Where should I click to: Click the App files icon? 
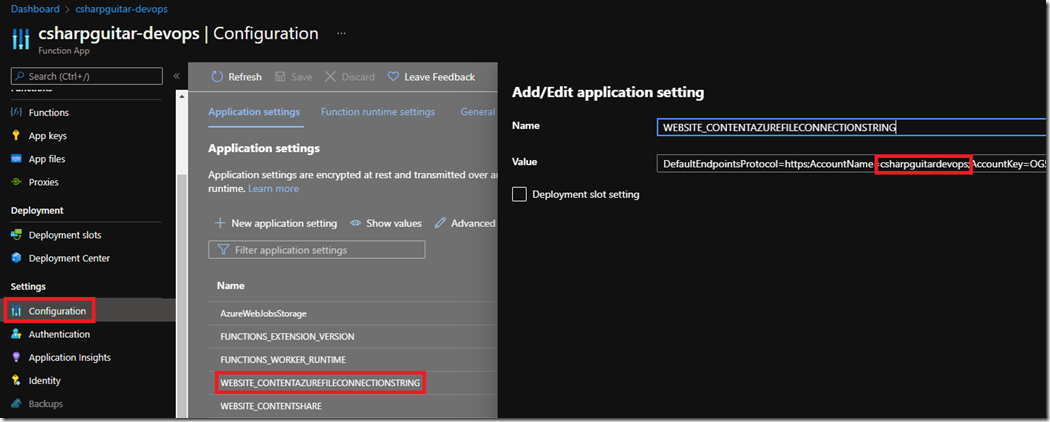click(17, 159)
